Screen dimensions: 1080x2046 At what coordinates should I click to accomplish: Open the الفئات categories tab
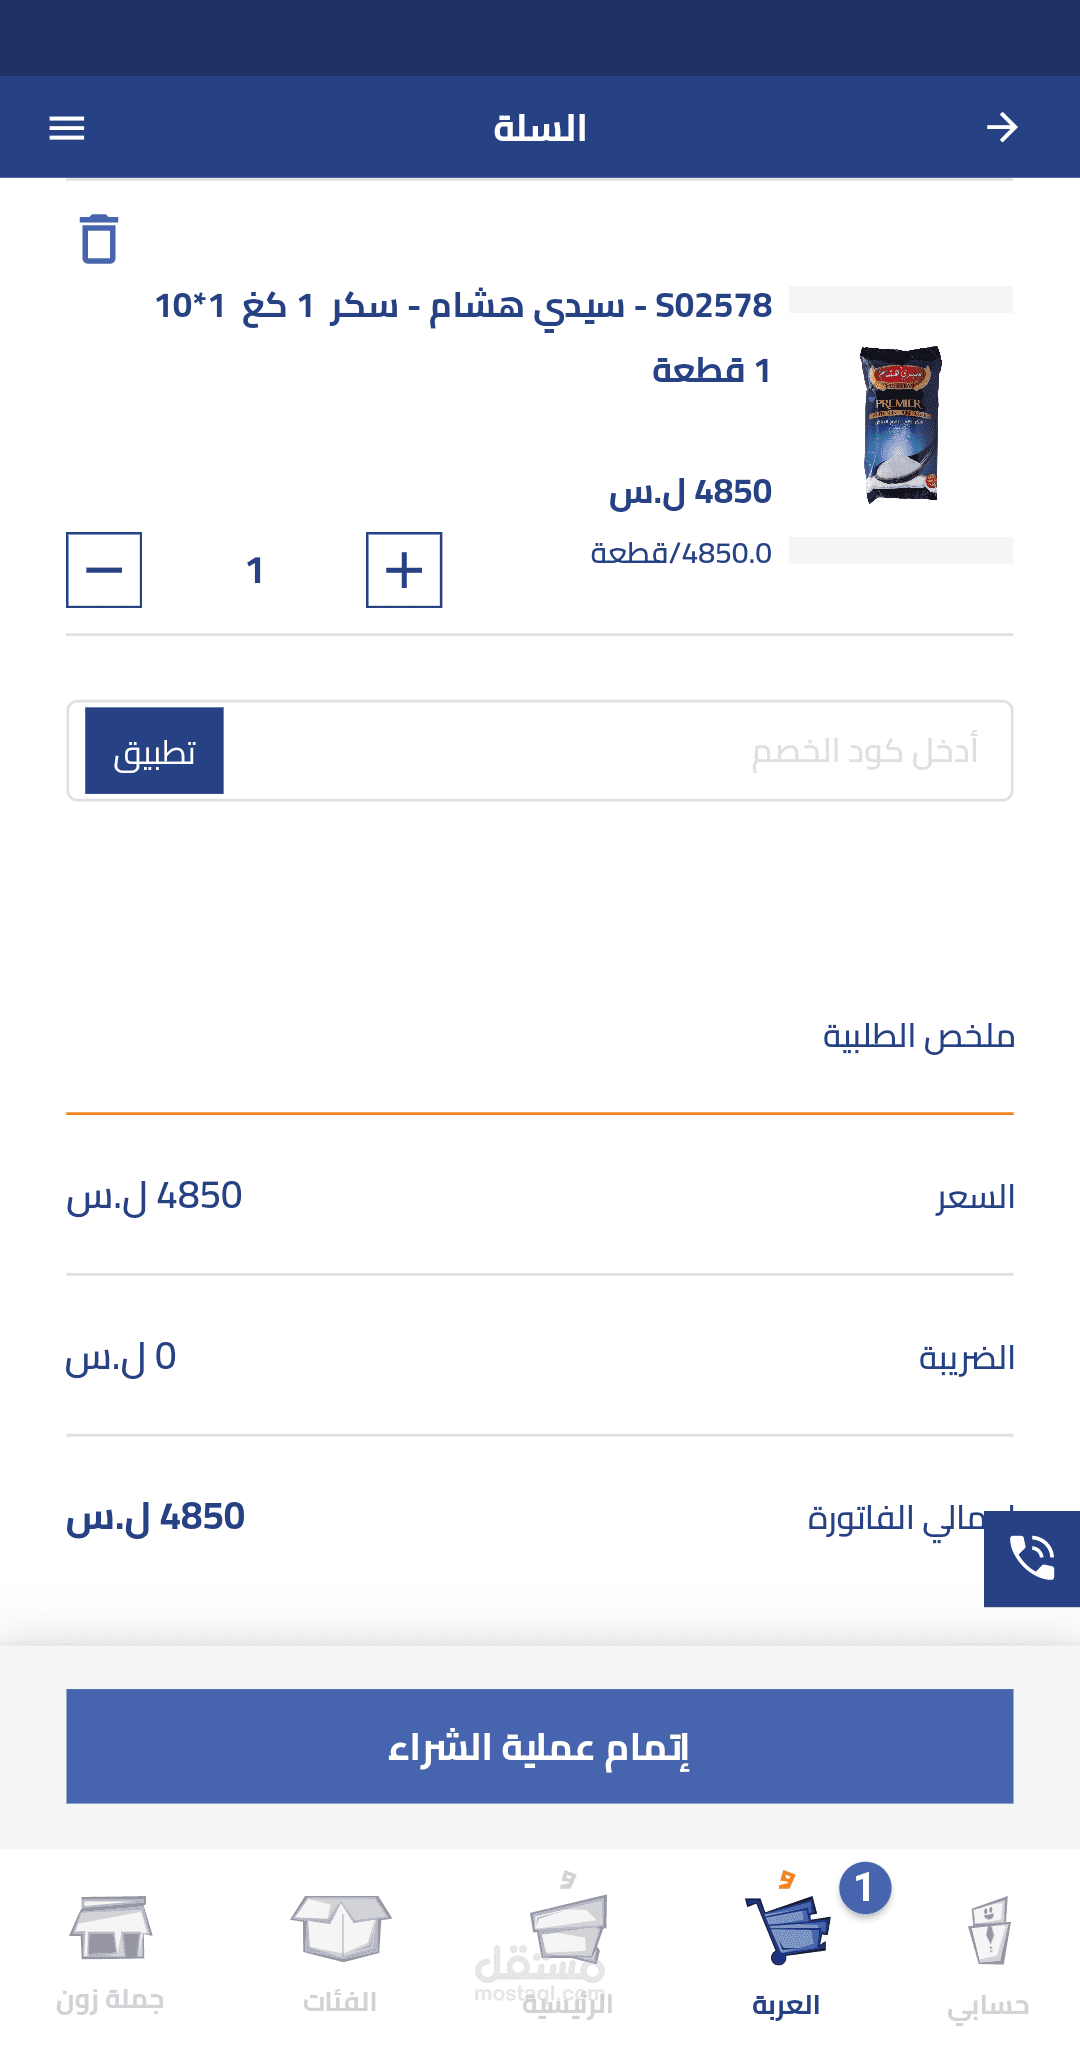[x=340, y=1950]
